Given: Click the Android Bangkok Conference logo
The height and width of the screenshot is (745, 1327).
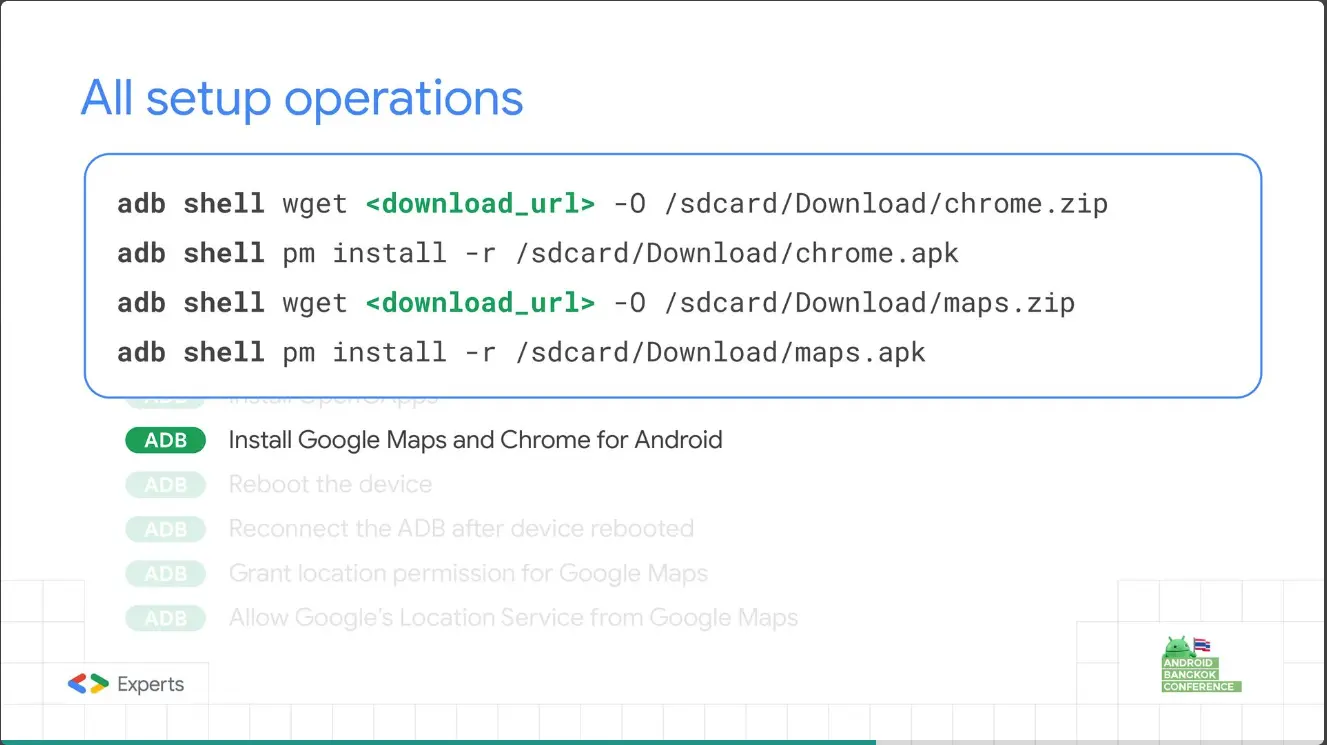Looking at the screenshot, I should click(1201, 664).
